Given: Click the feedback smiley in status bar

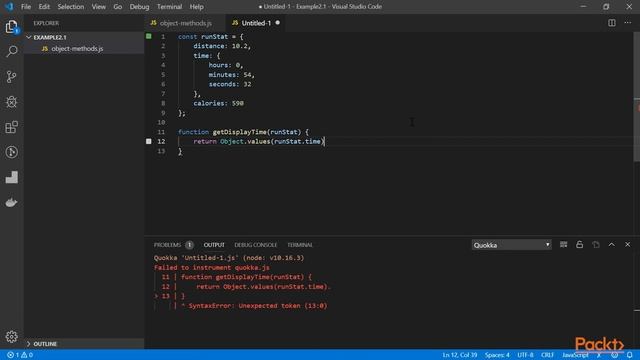Looking at the screenshot, I should coord(615,355).
